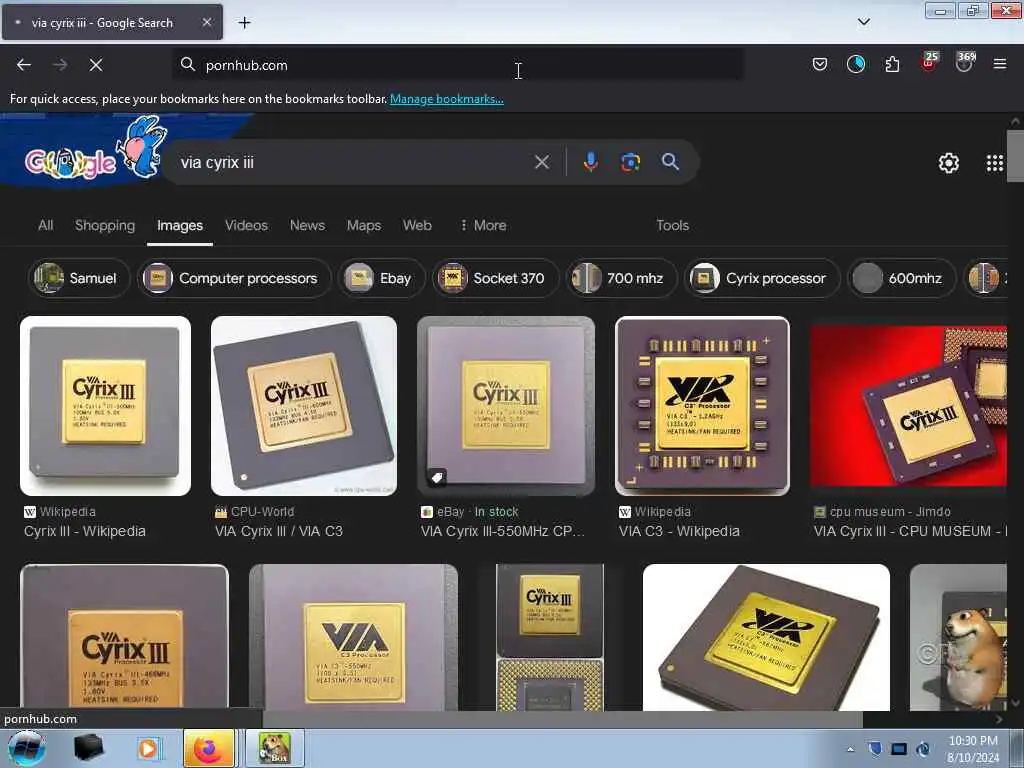Search by image with the camera lens
The height and width of the screenshot is (768, 1024).
point(630,162)
